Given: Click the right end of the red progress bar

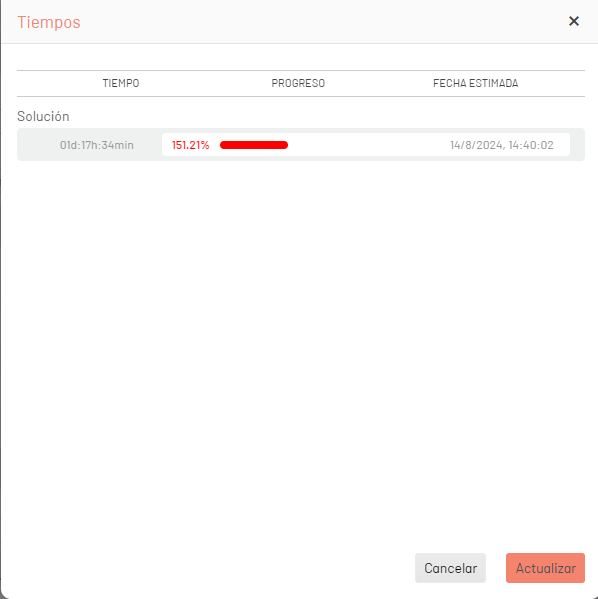Looking at the screenshot, I should click(x=285, y=145).
